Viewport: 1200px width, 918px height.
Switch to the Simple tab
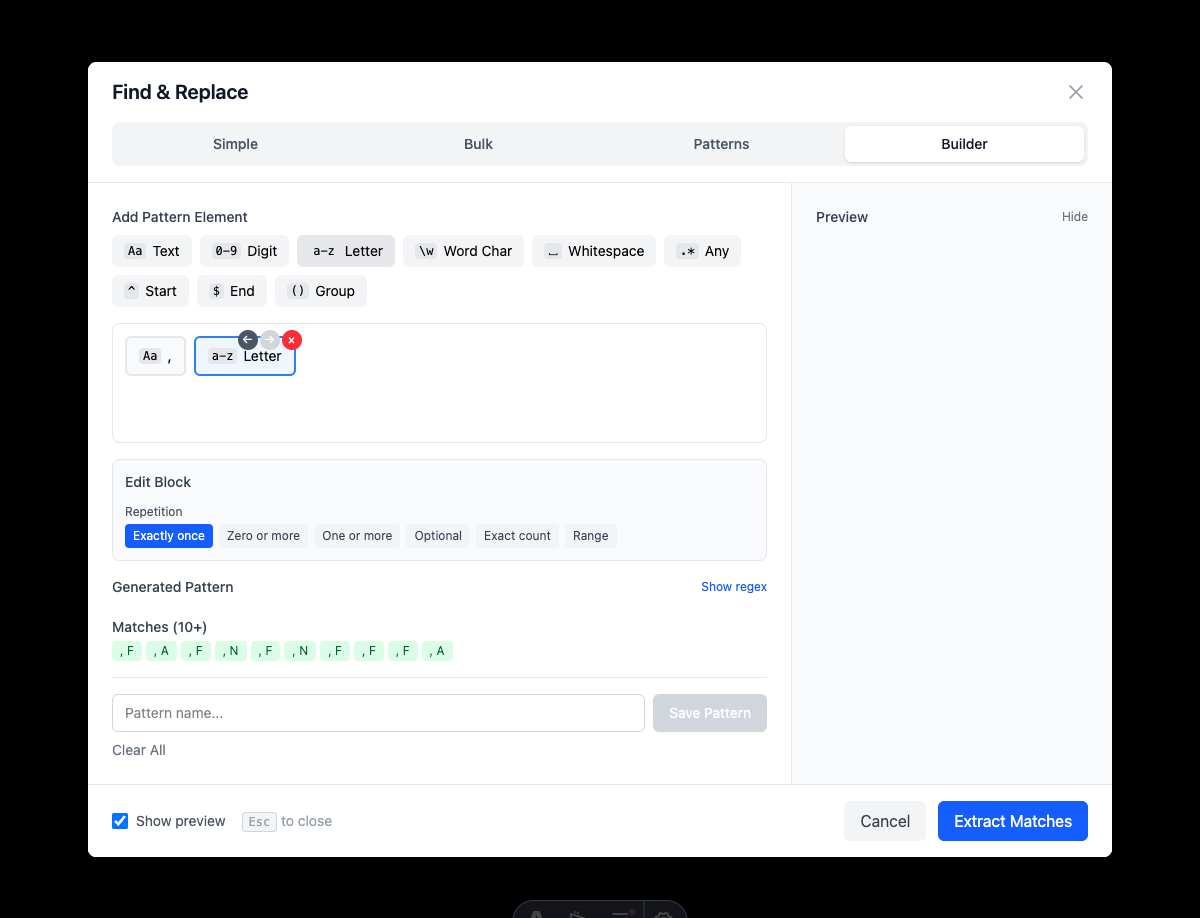click(235, 143)
